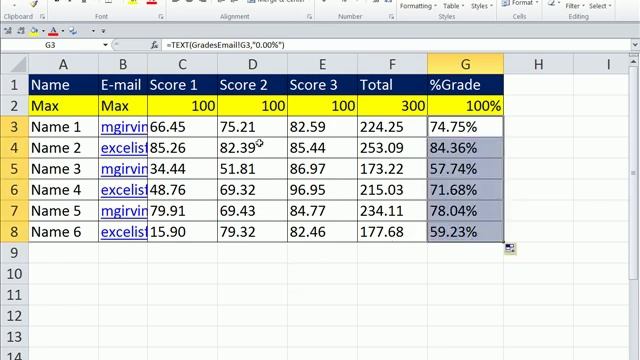
Task: Open the font color dropdown arrow in quick toolbar
Action: coord(62,31)
